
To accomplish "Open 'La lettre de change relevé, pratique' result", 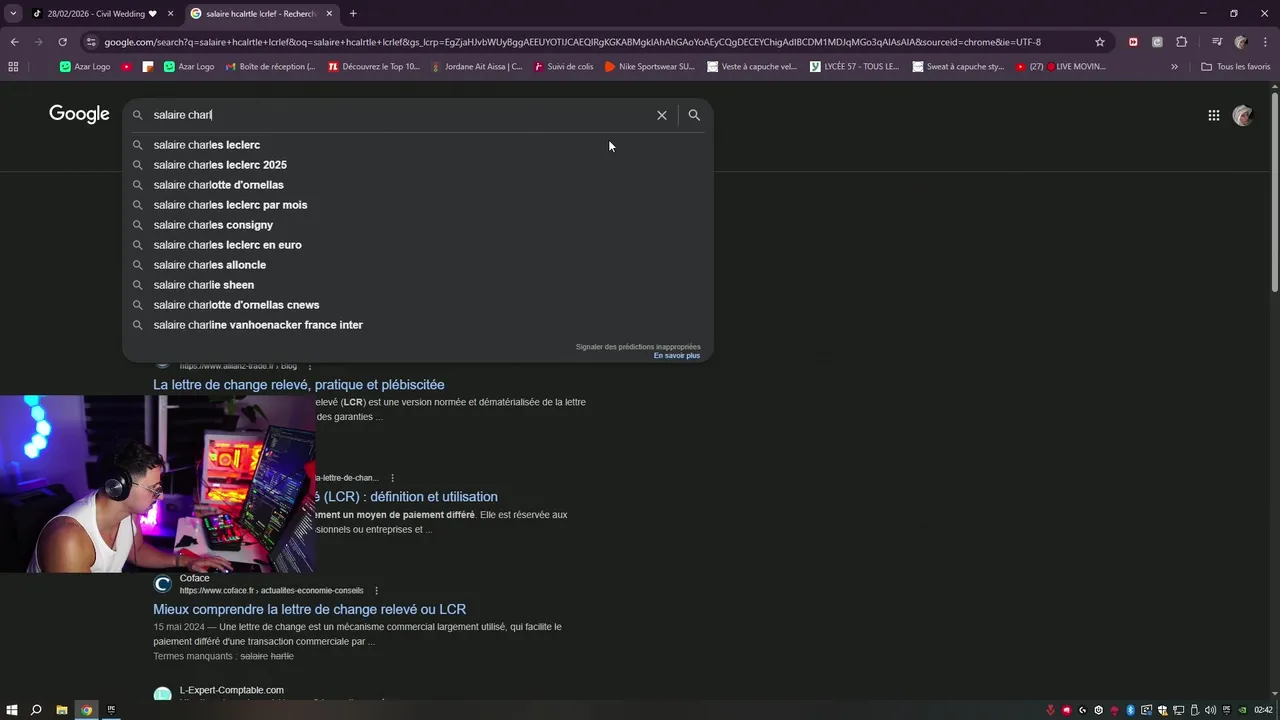I will pos(299,385).
